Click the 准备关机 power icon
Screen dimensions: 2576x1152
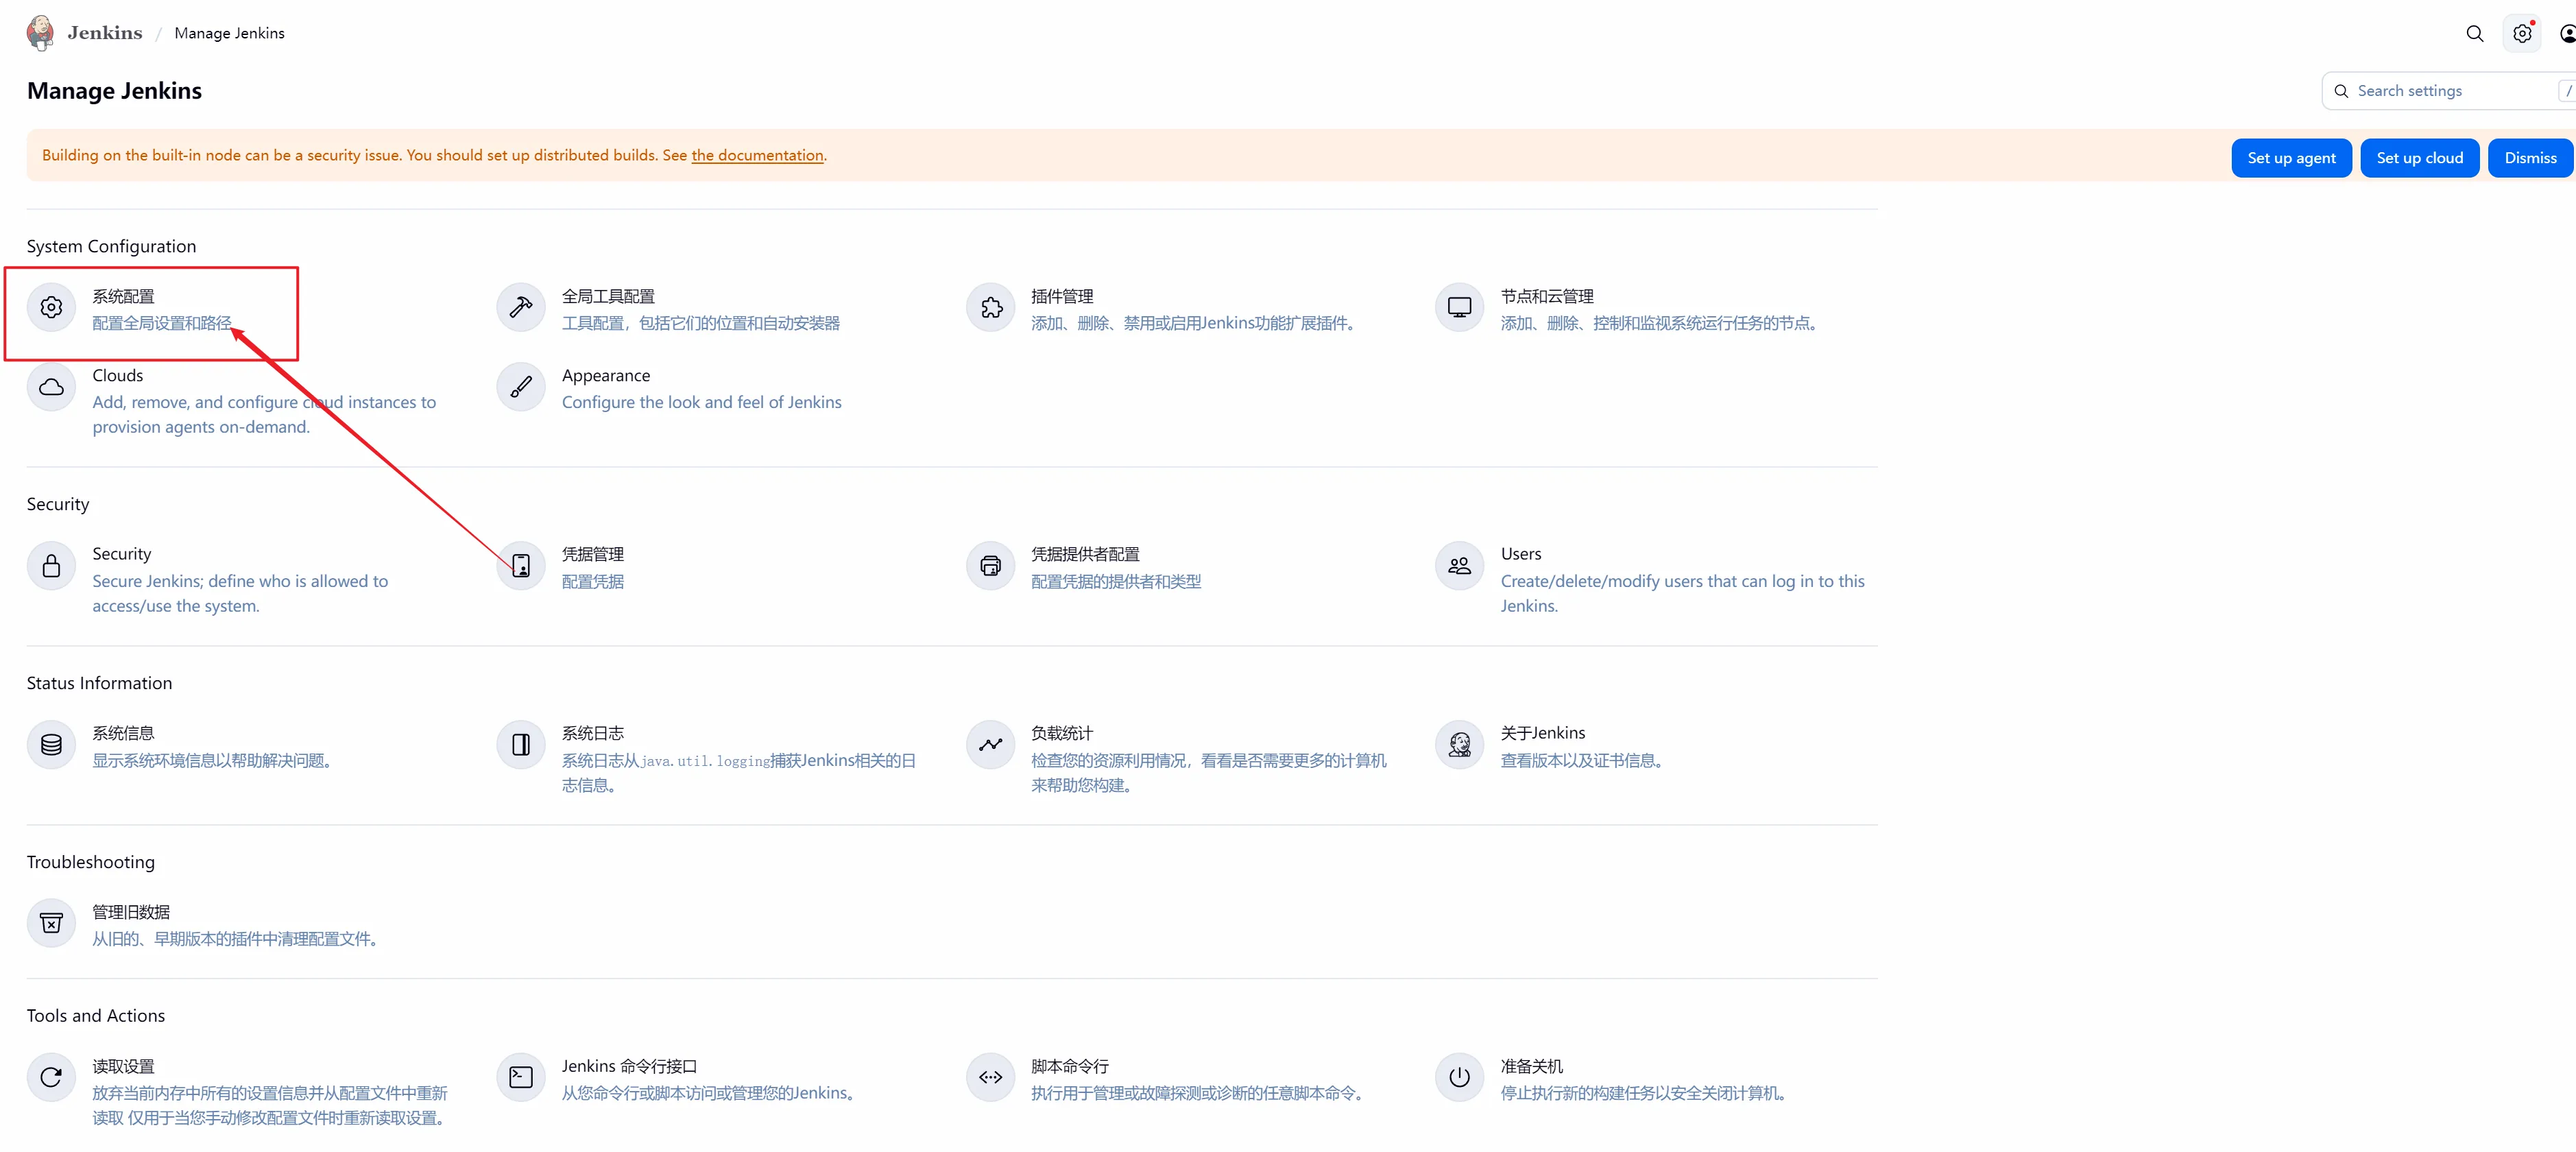[x=1459, y=1078]
